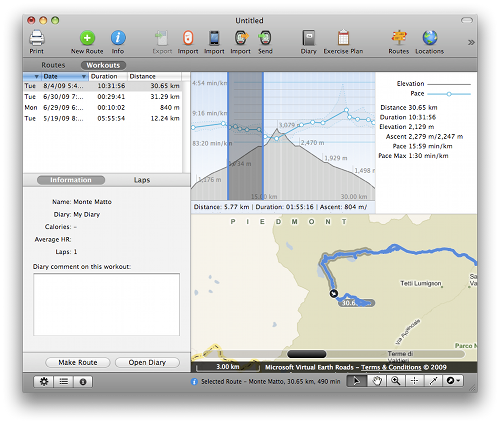Sort by Duration column header
Viewport: 500px width, 424px height.
coord(108,76)
